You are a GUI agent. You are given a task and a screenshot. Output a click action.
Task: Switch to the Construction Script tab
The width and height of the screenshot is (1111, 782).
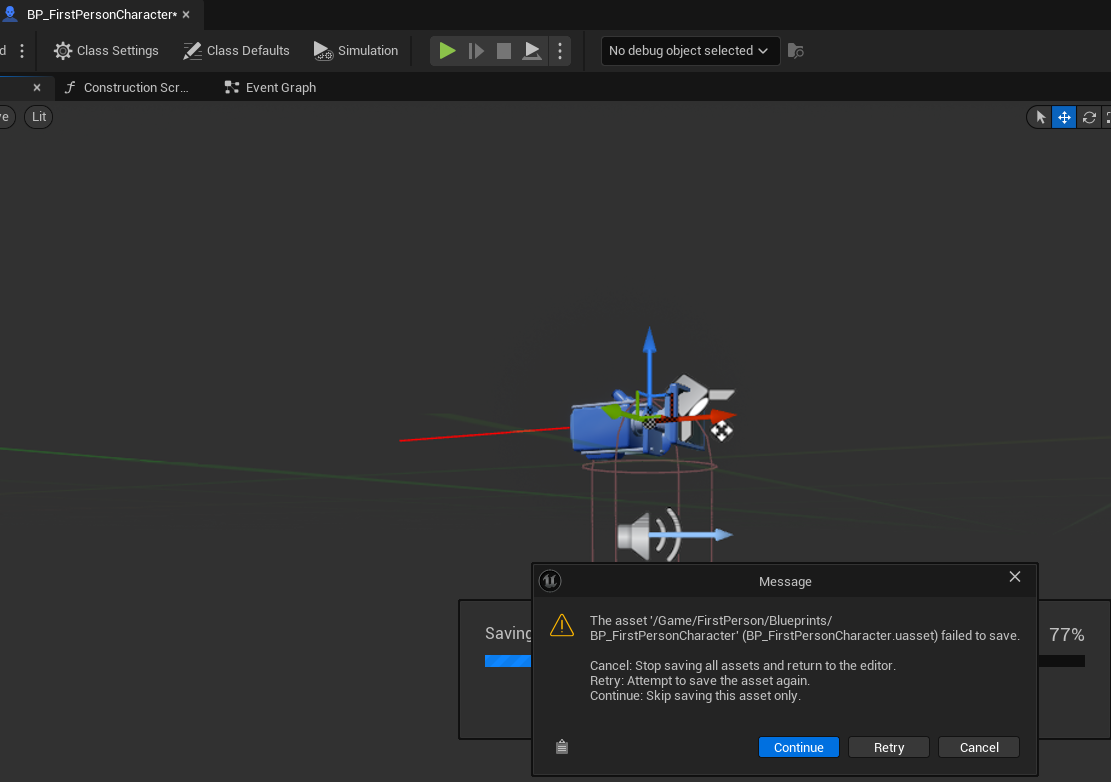(127, 88)
